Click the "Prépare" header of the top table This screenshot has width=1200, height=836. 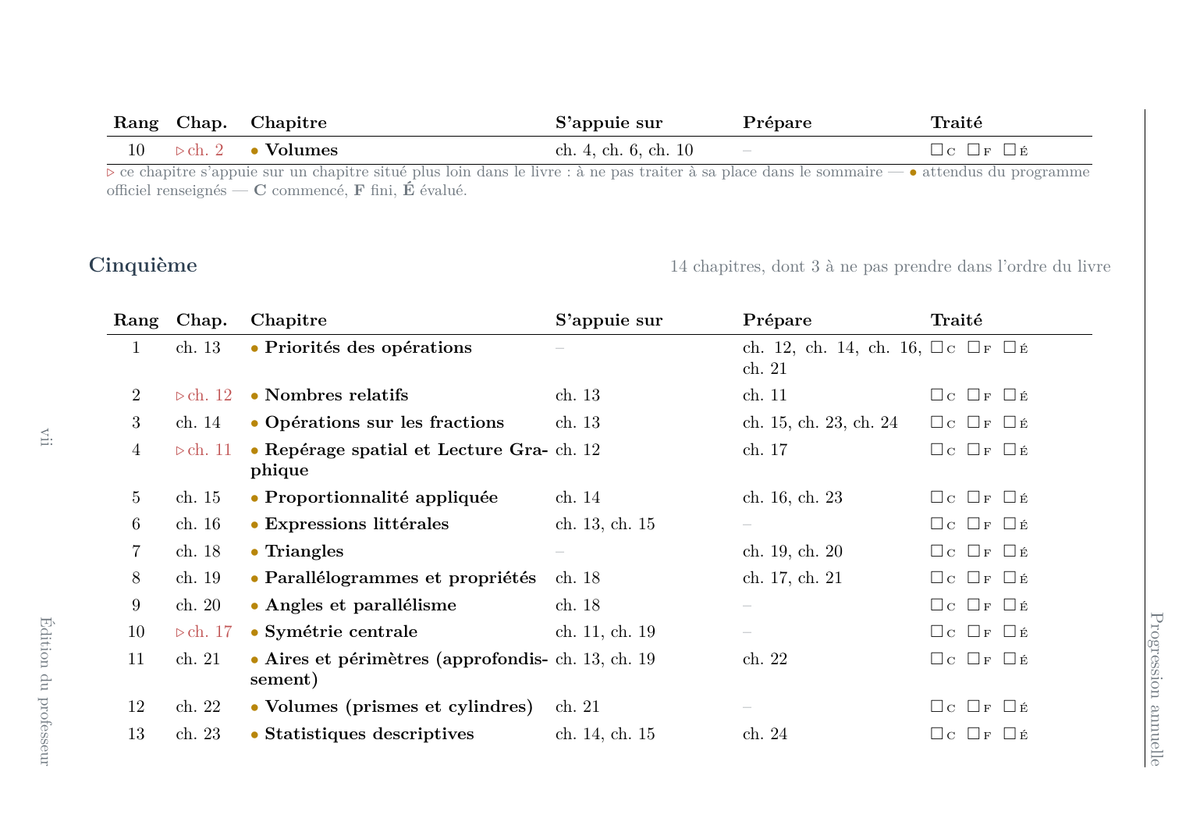click(777, 123)
